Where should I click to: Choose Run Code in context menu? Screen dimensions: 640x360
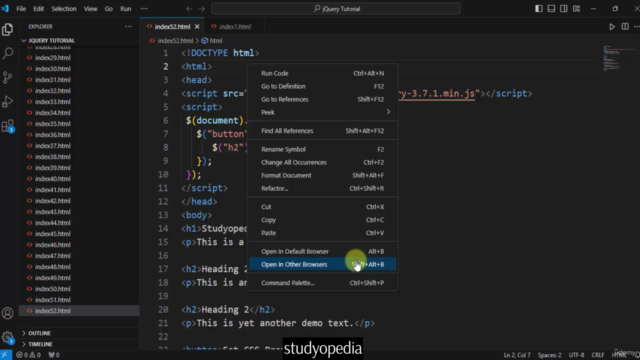click(322, 73)
